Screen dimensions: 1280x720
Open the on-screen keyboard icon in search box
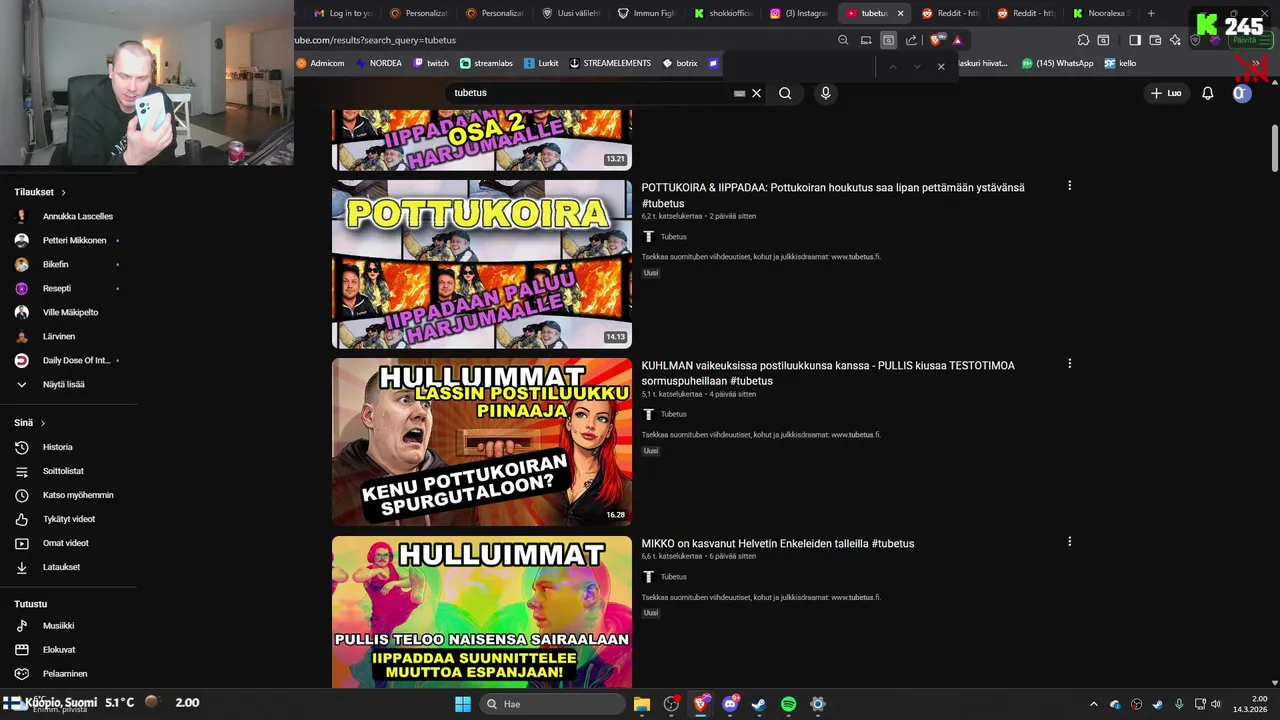click(x=739, y=93)
